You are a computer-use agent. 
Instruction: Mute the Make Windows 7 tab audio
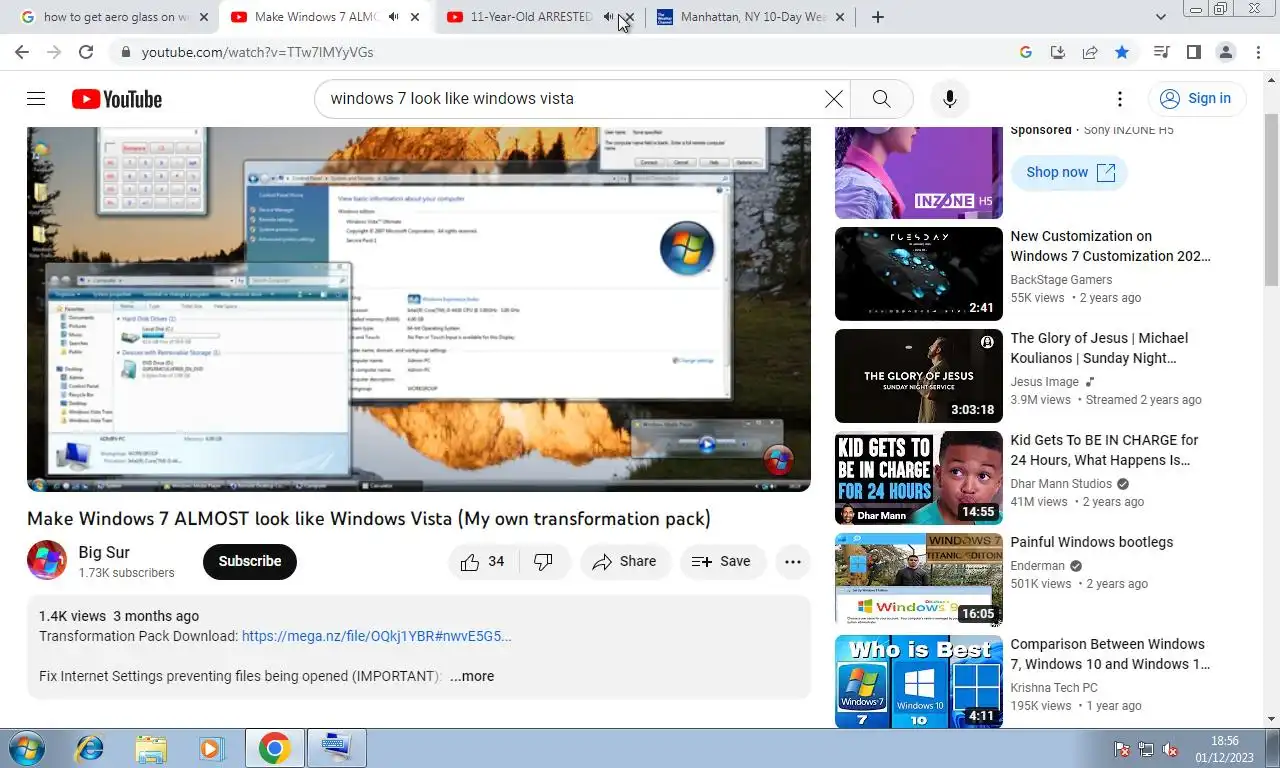394,17
